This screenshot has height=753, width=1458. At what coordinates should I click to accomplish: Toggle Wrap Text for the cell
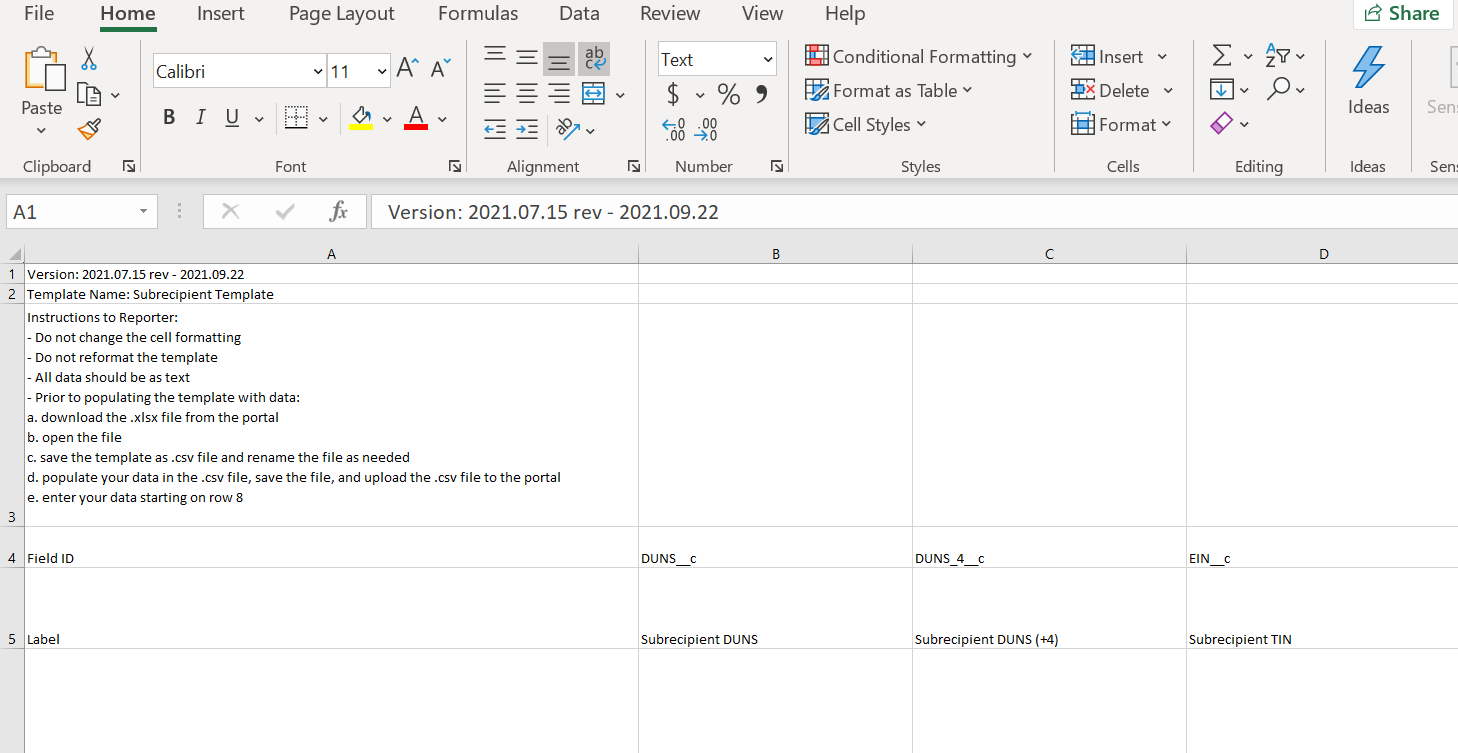point(594,59)
